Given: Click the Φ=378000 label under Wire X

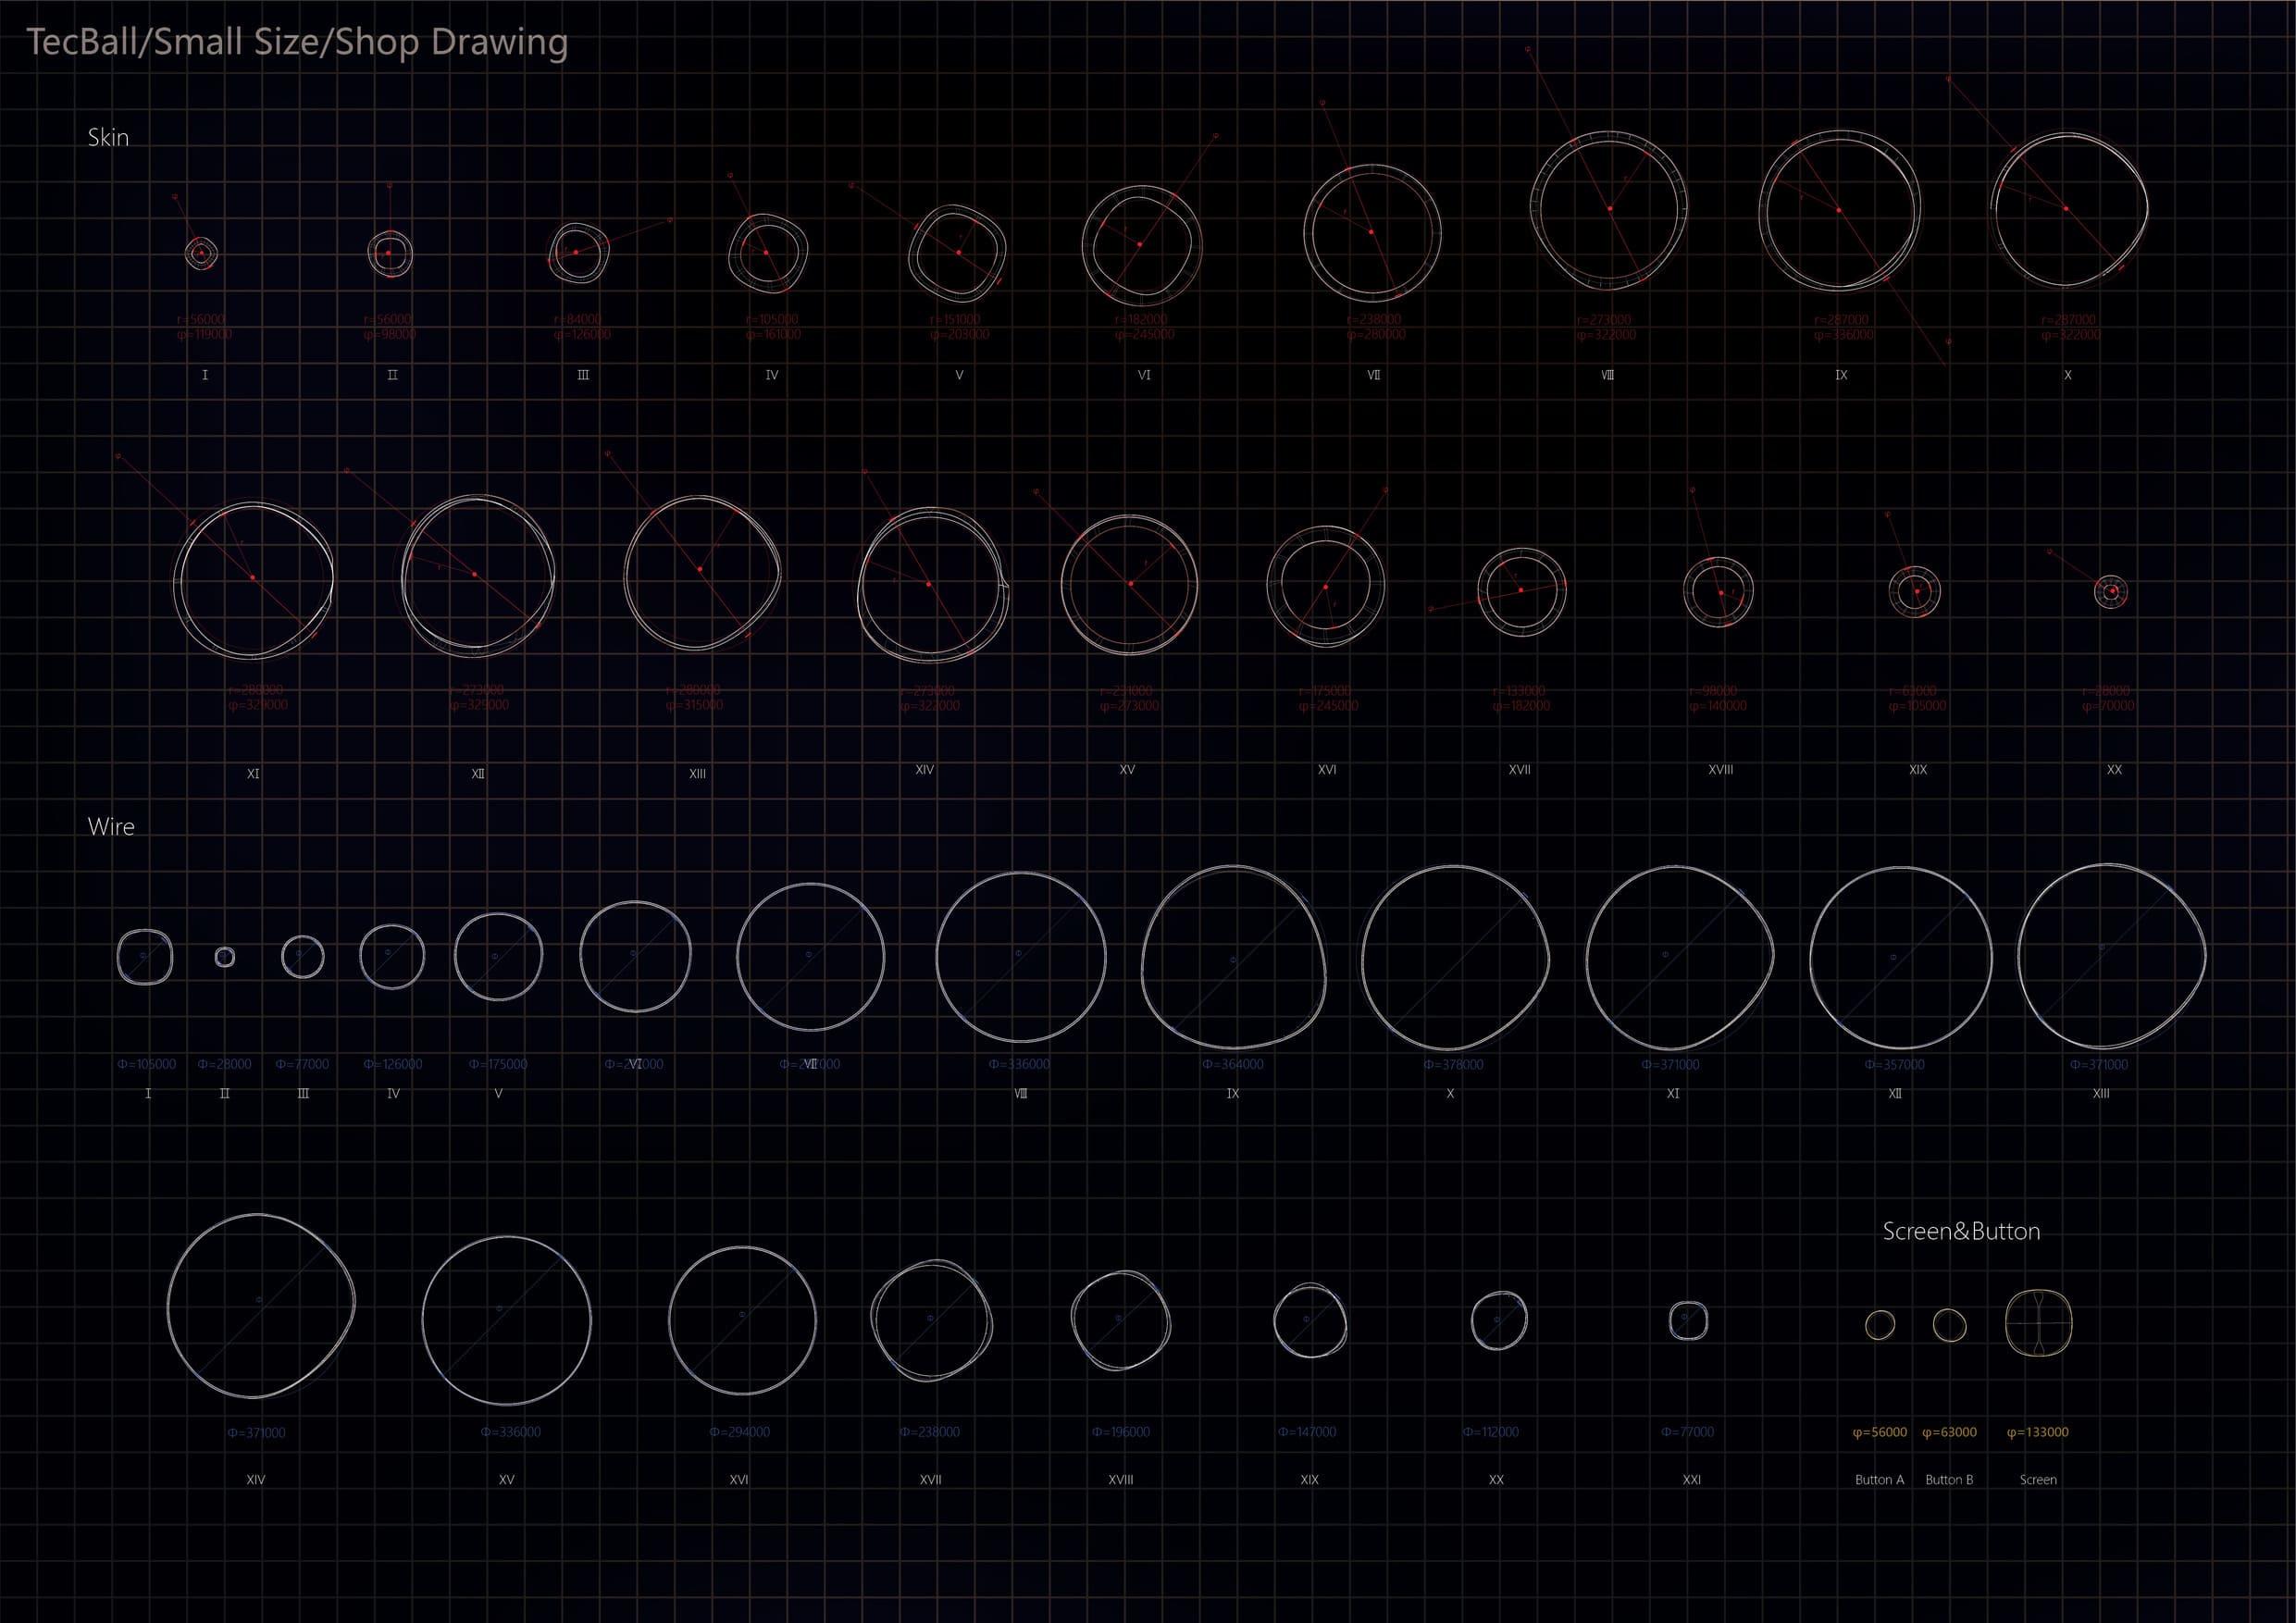Looking at the screenshot, I should point(1453,1065).
